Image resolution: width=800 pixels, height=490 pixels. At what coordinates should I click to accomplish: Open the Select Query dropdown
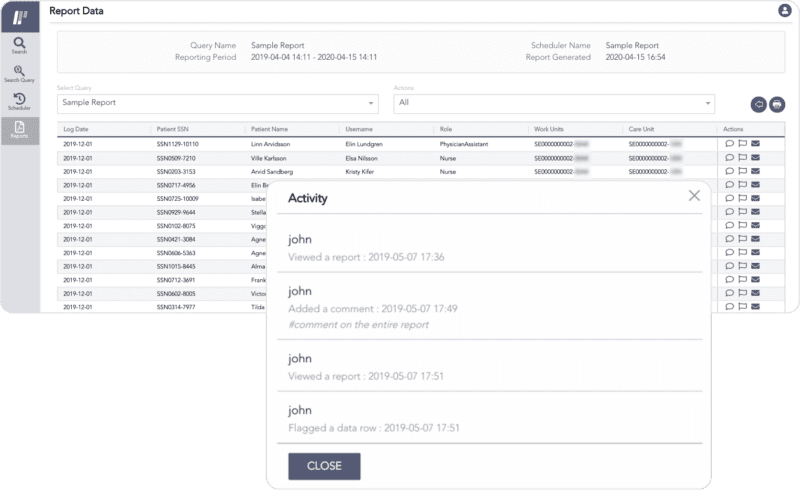[x=218, y=103]
